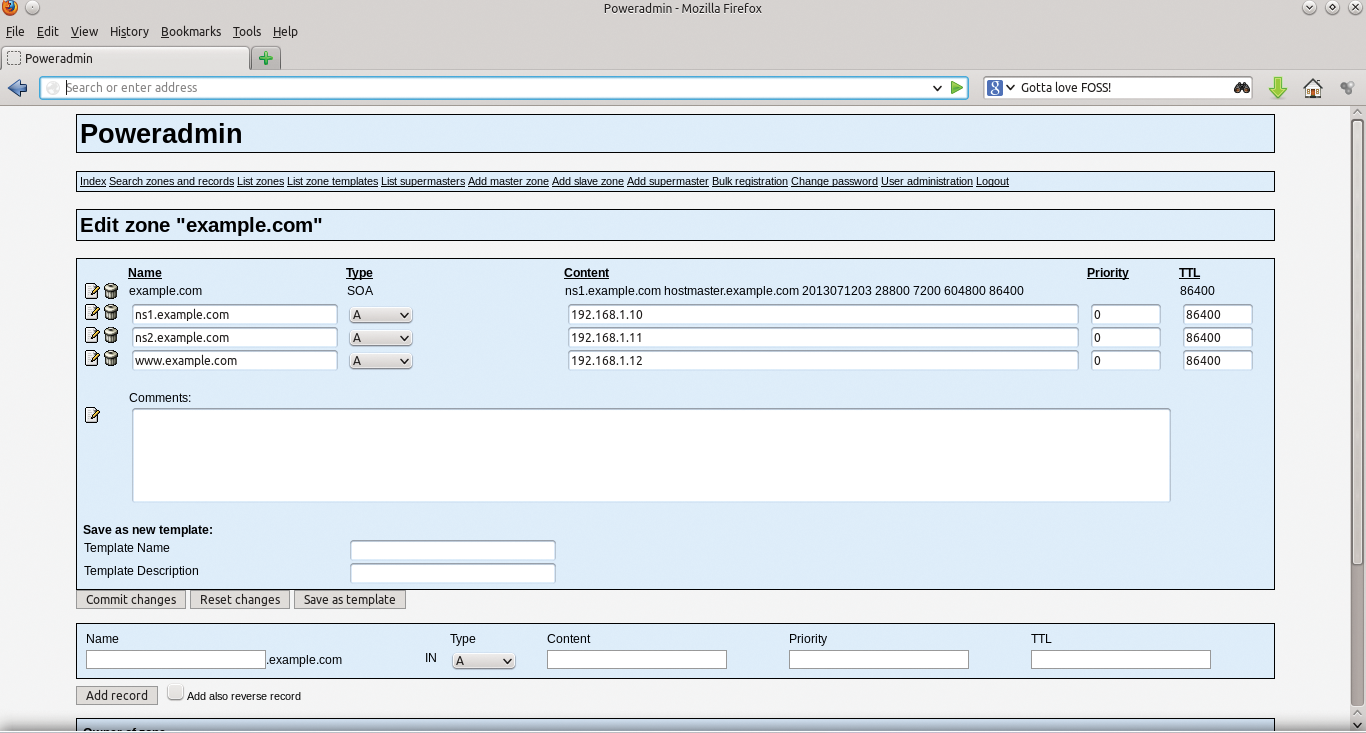Click edit icon for ns1.example.com record
Screen dimensions: 1366x733
(92, 313)
